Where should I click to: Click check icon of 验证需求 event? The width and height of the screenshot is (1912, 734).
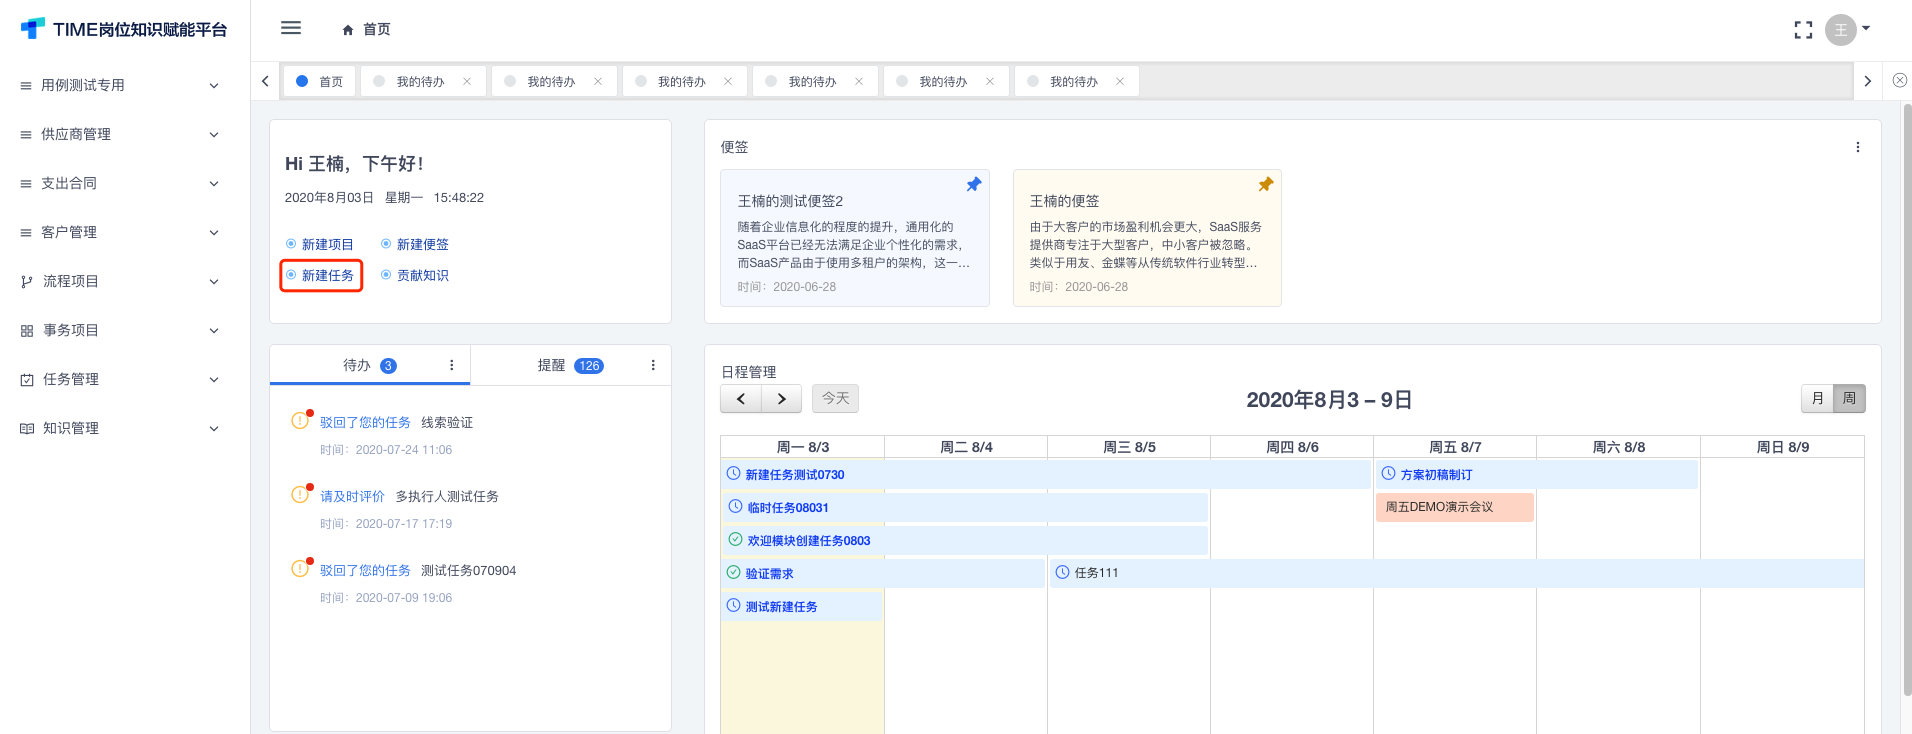pos(734,573)
